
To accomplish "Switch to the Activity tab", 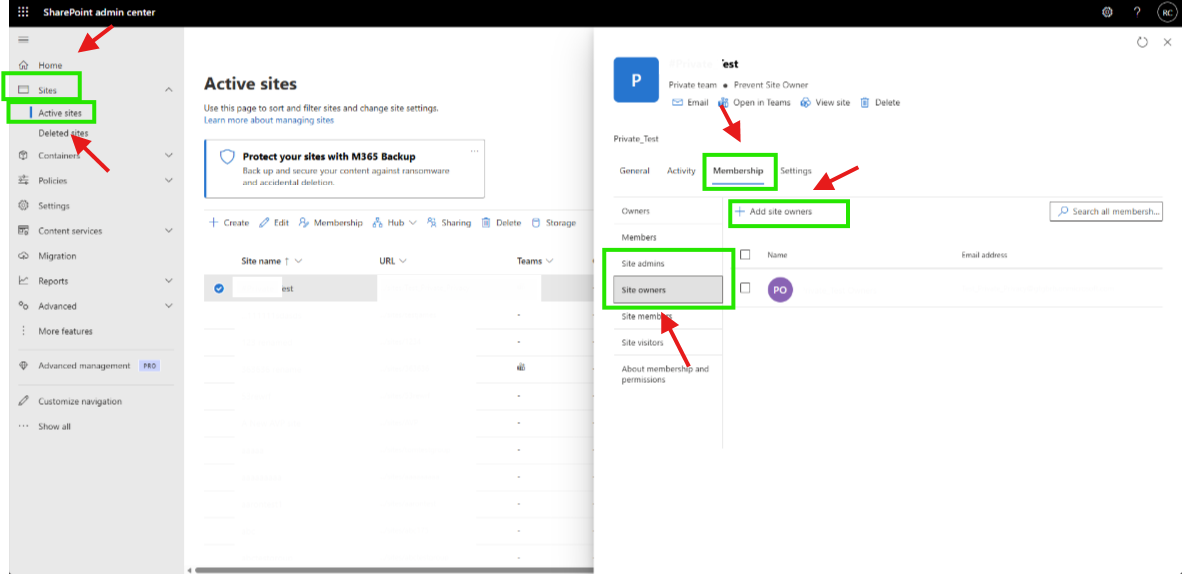I will pos(681,171).
